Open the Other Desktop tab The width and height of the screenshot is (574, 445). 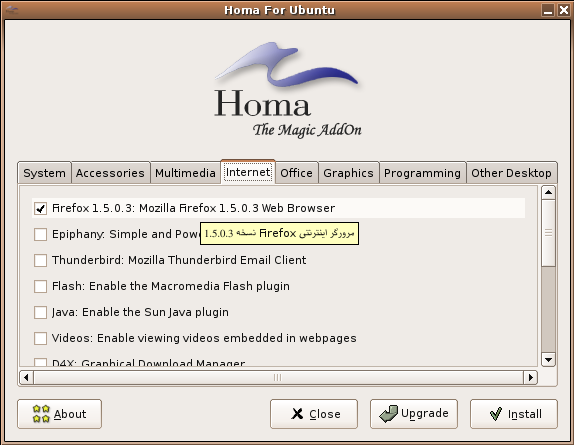[x=511, y=173]
